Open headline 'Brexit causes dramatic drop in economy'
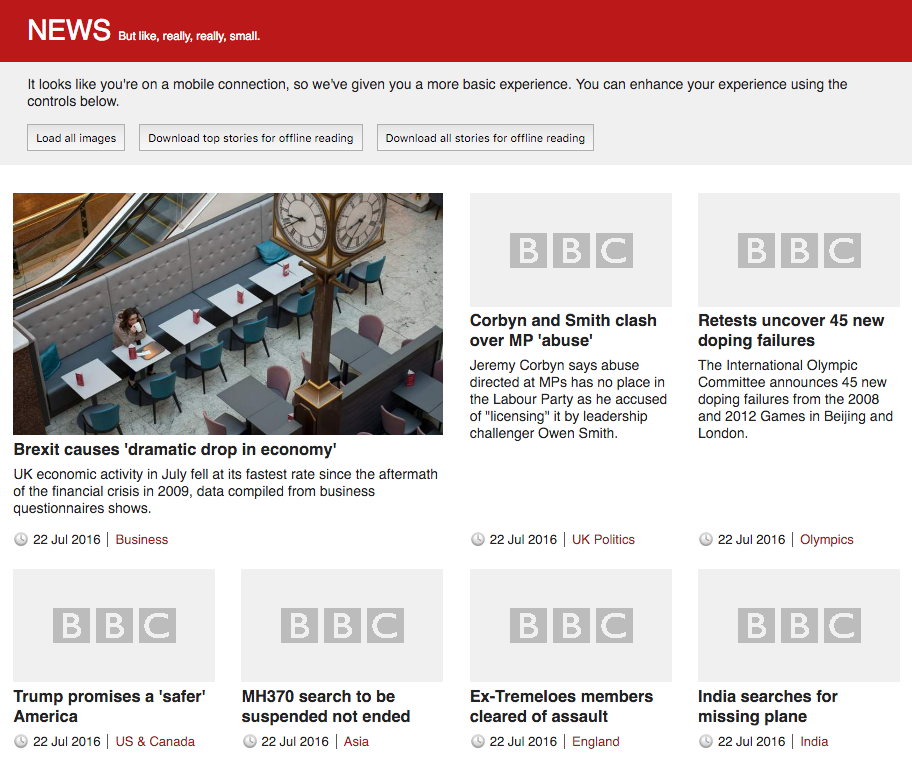Image resolution: width=912 pixels, height=761 pixels. pyautogui.click(x=175, y=450)
